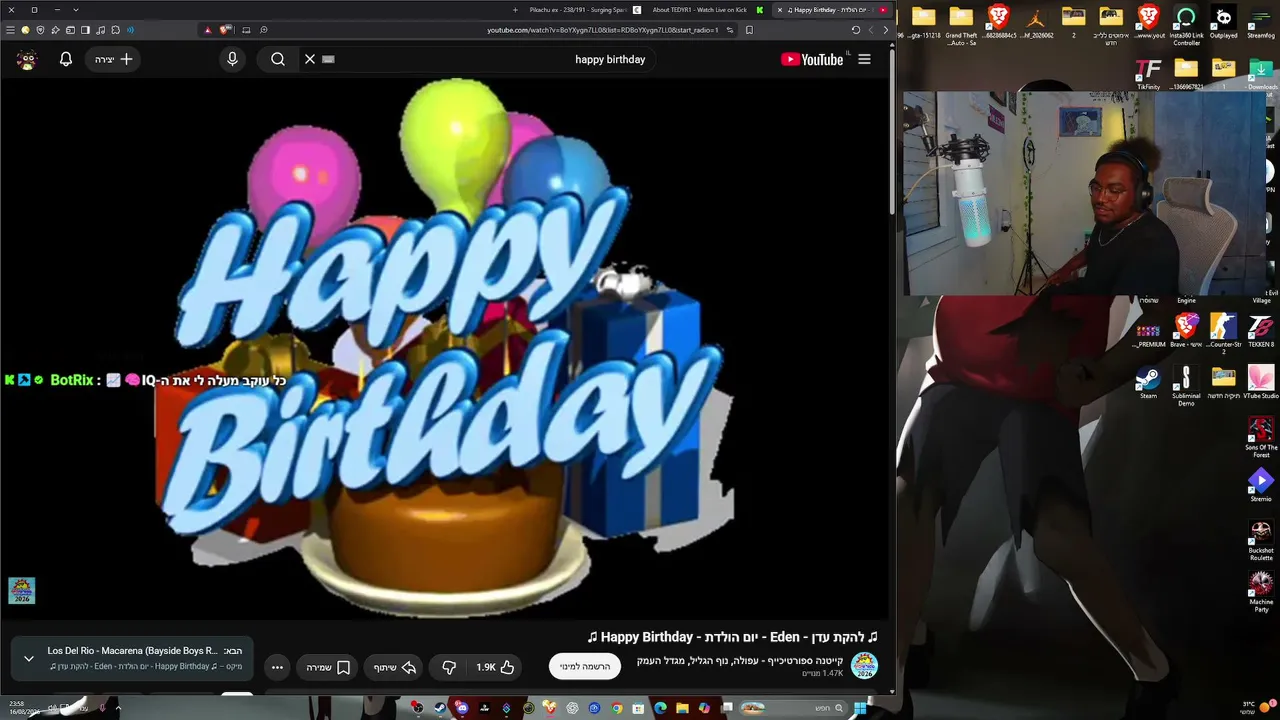1280x720 pixels.
Task: Click the webcam overlay window
Action: (x=1086, y=194)
